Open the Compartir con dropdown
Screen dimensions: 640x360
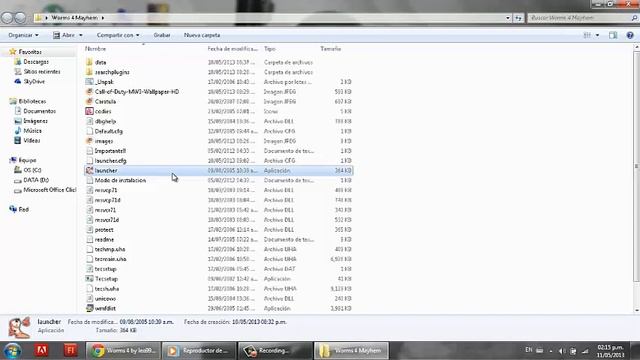[118, 36]
